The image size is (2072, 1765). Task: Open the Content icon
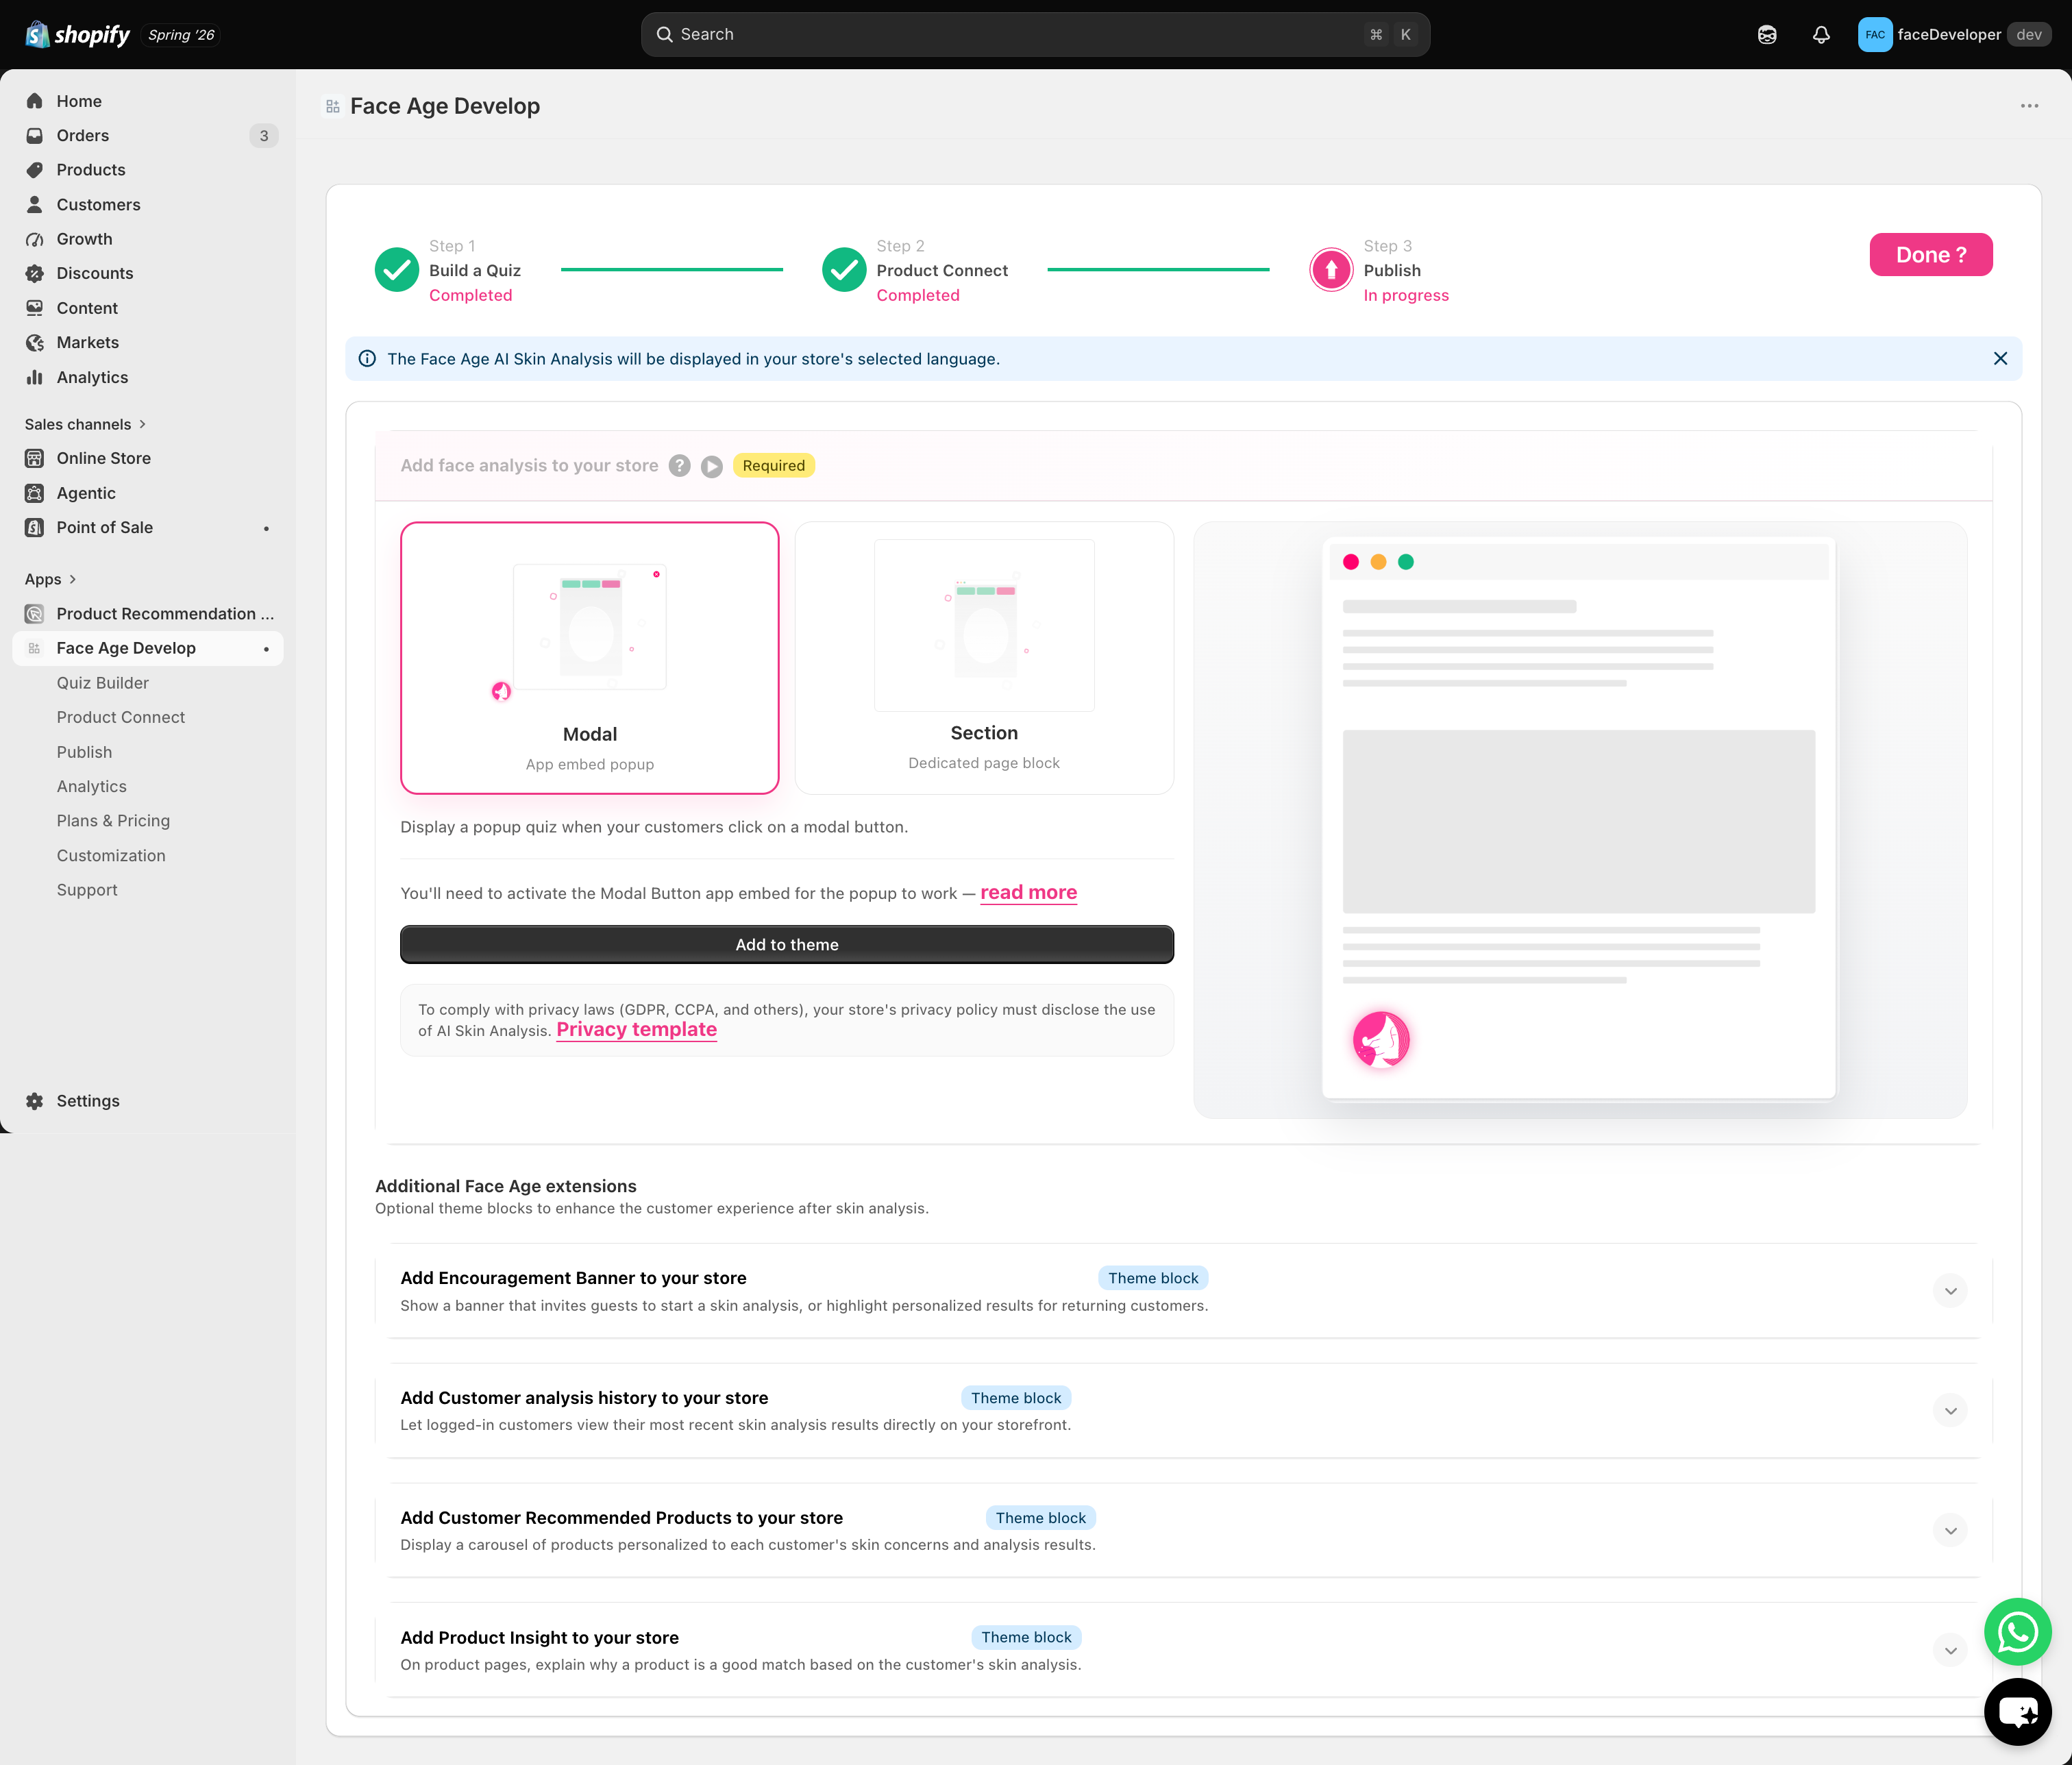click(35, 308)
